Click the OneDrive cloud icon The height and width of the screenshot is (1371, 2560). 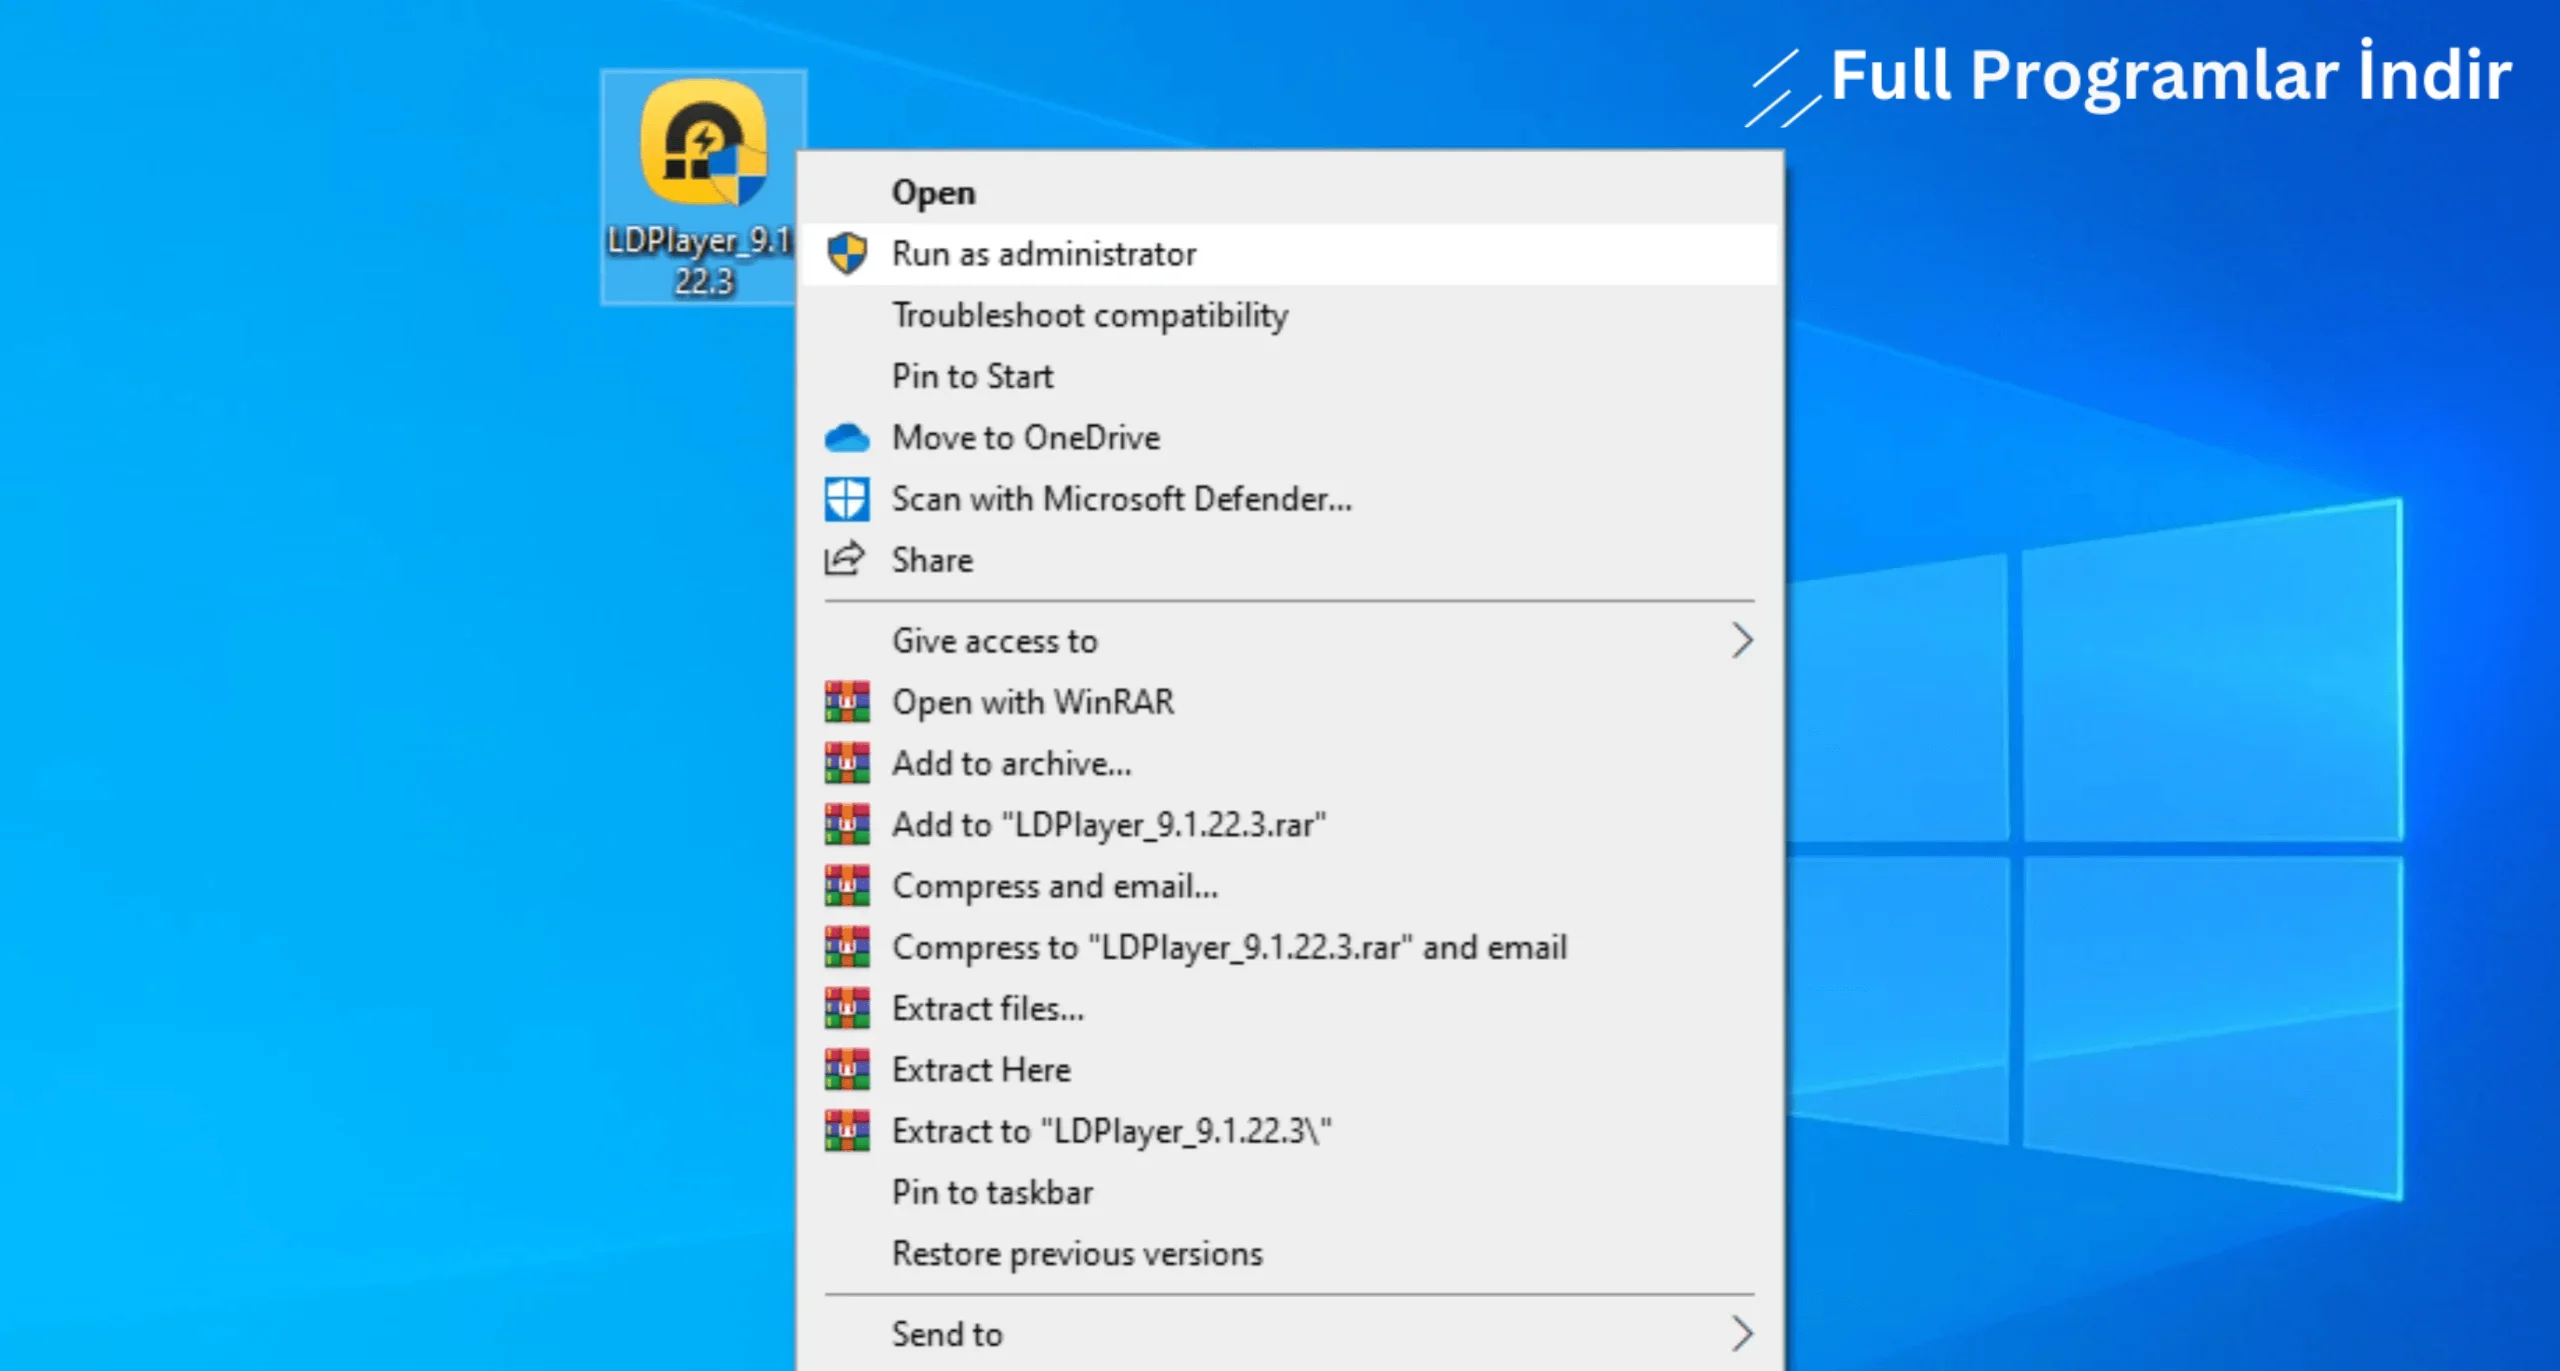click(847, 438)
